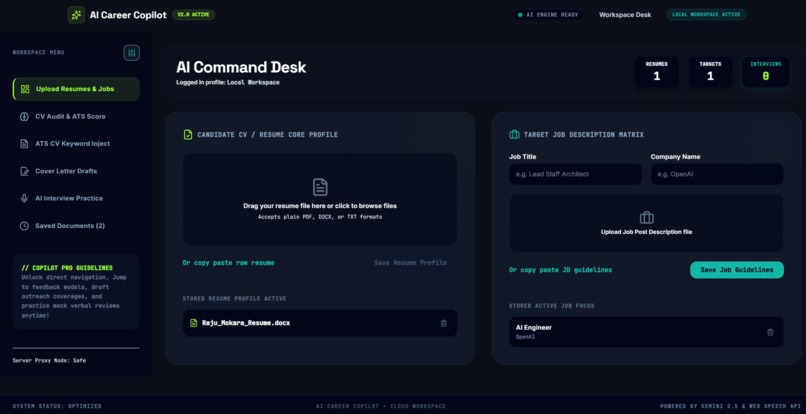Click the Copilot Pro Guidelines heading

(x=67, y=268)
